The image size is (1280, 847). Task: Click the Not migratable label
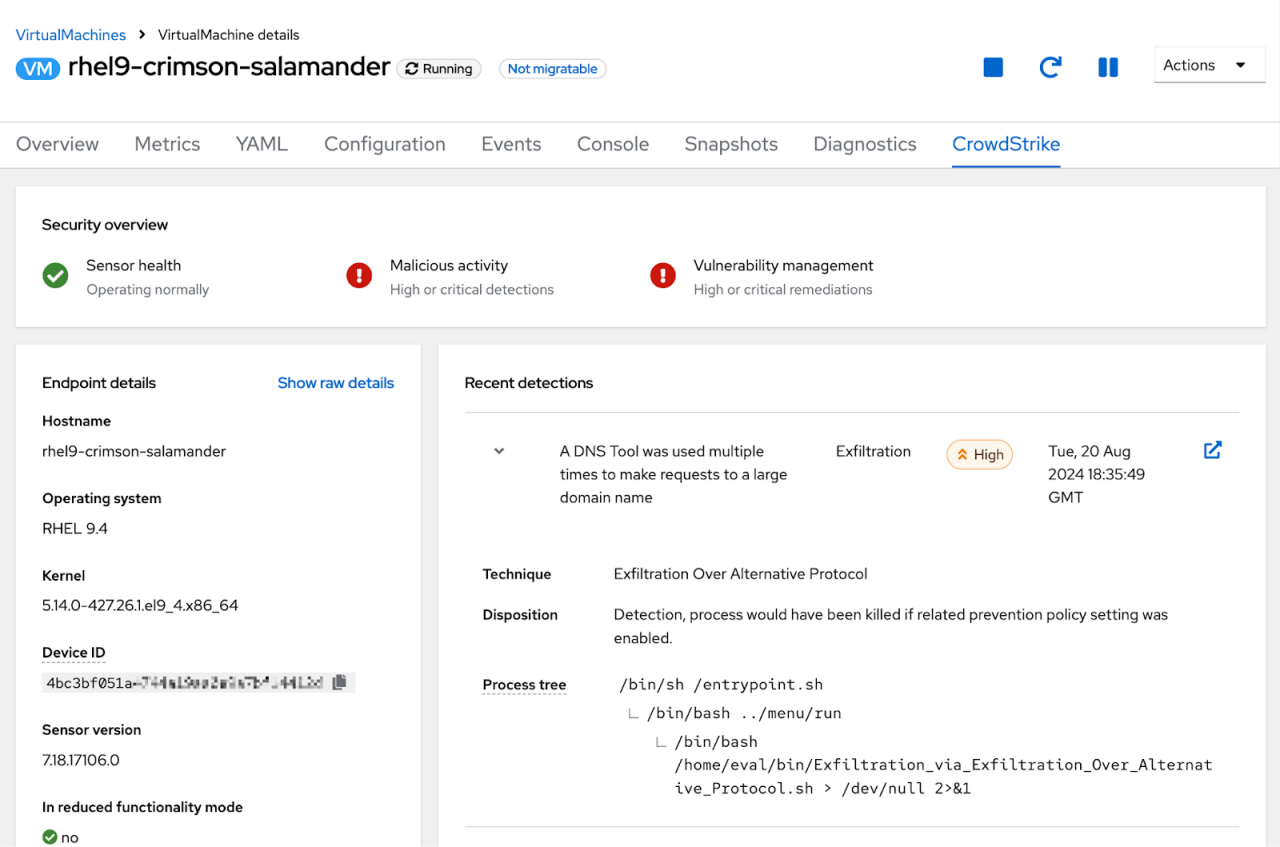point(553,69)
